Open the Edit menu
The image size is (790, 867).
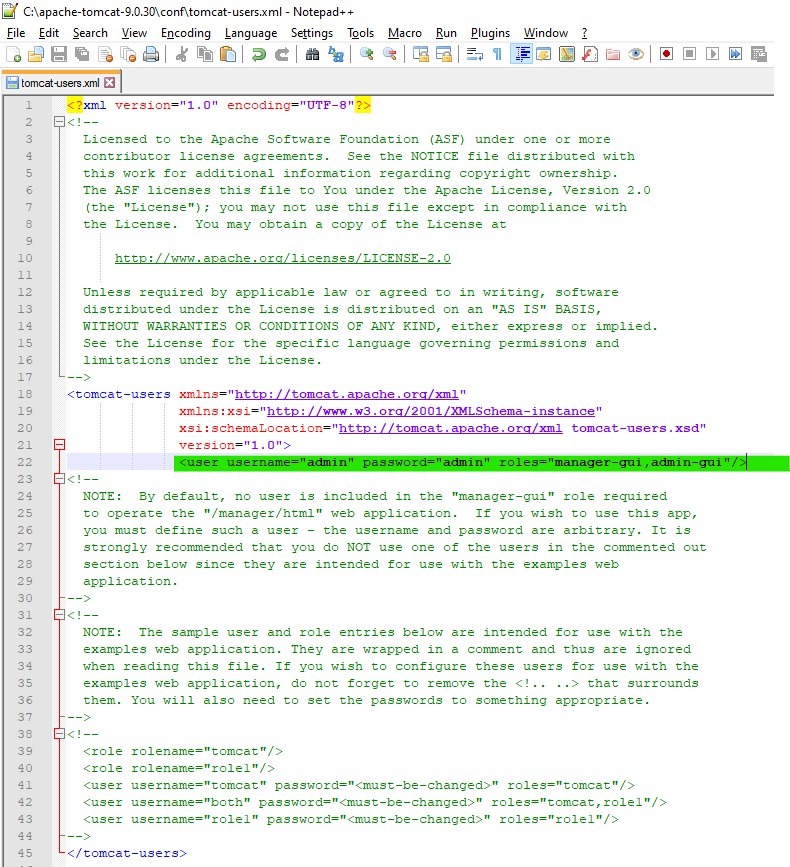tap(49, 33)
